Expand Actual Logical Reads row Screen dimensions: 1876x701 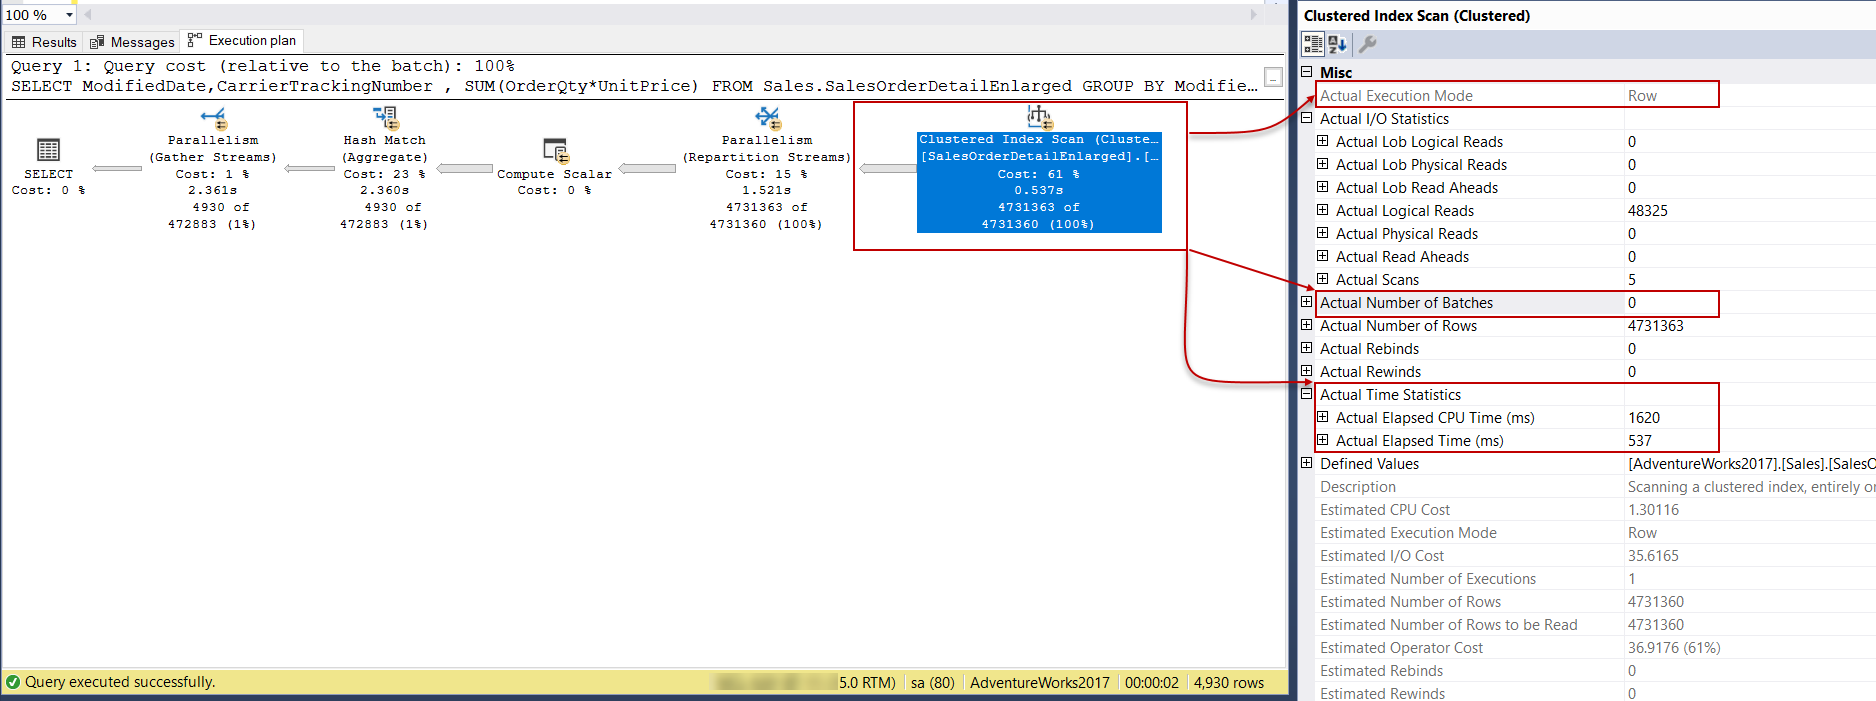tap(1322, 210)
